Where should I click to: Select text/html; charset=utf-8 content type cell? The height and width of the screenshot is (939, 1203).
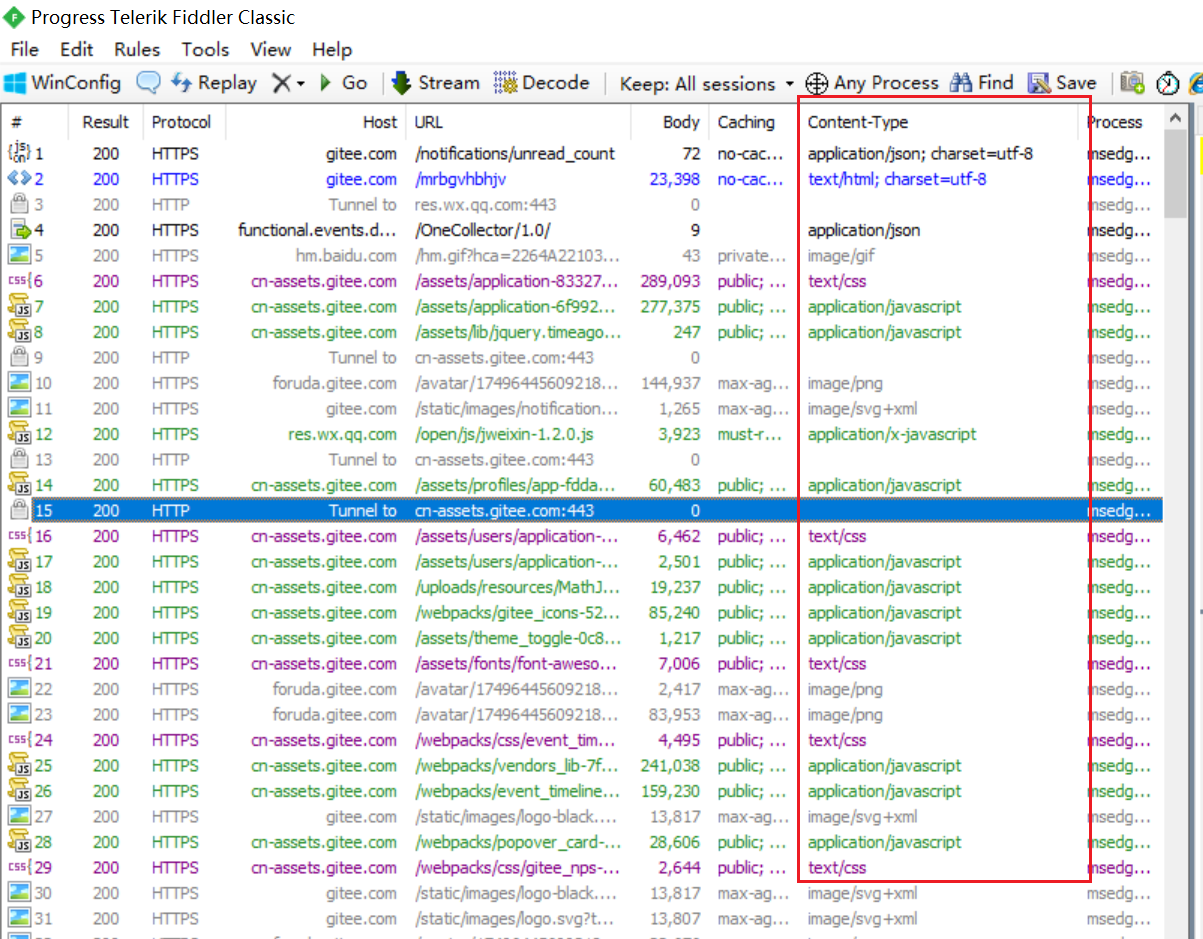click(897, 179)
